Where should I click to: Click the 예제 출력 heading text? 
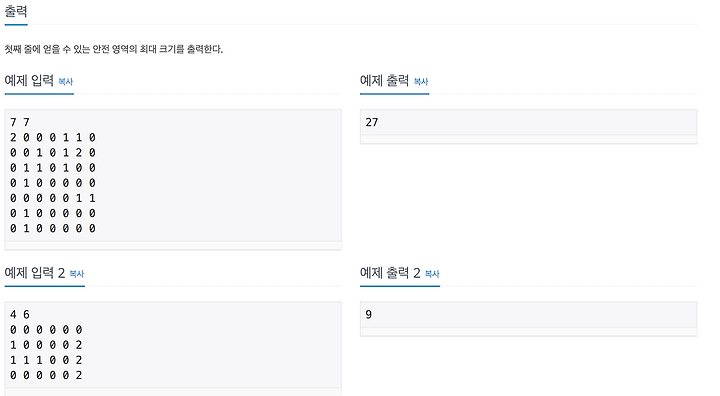tap(384, 81)
